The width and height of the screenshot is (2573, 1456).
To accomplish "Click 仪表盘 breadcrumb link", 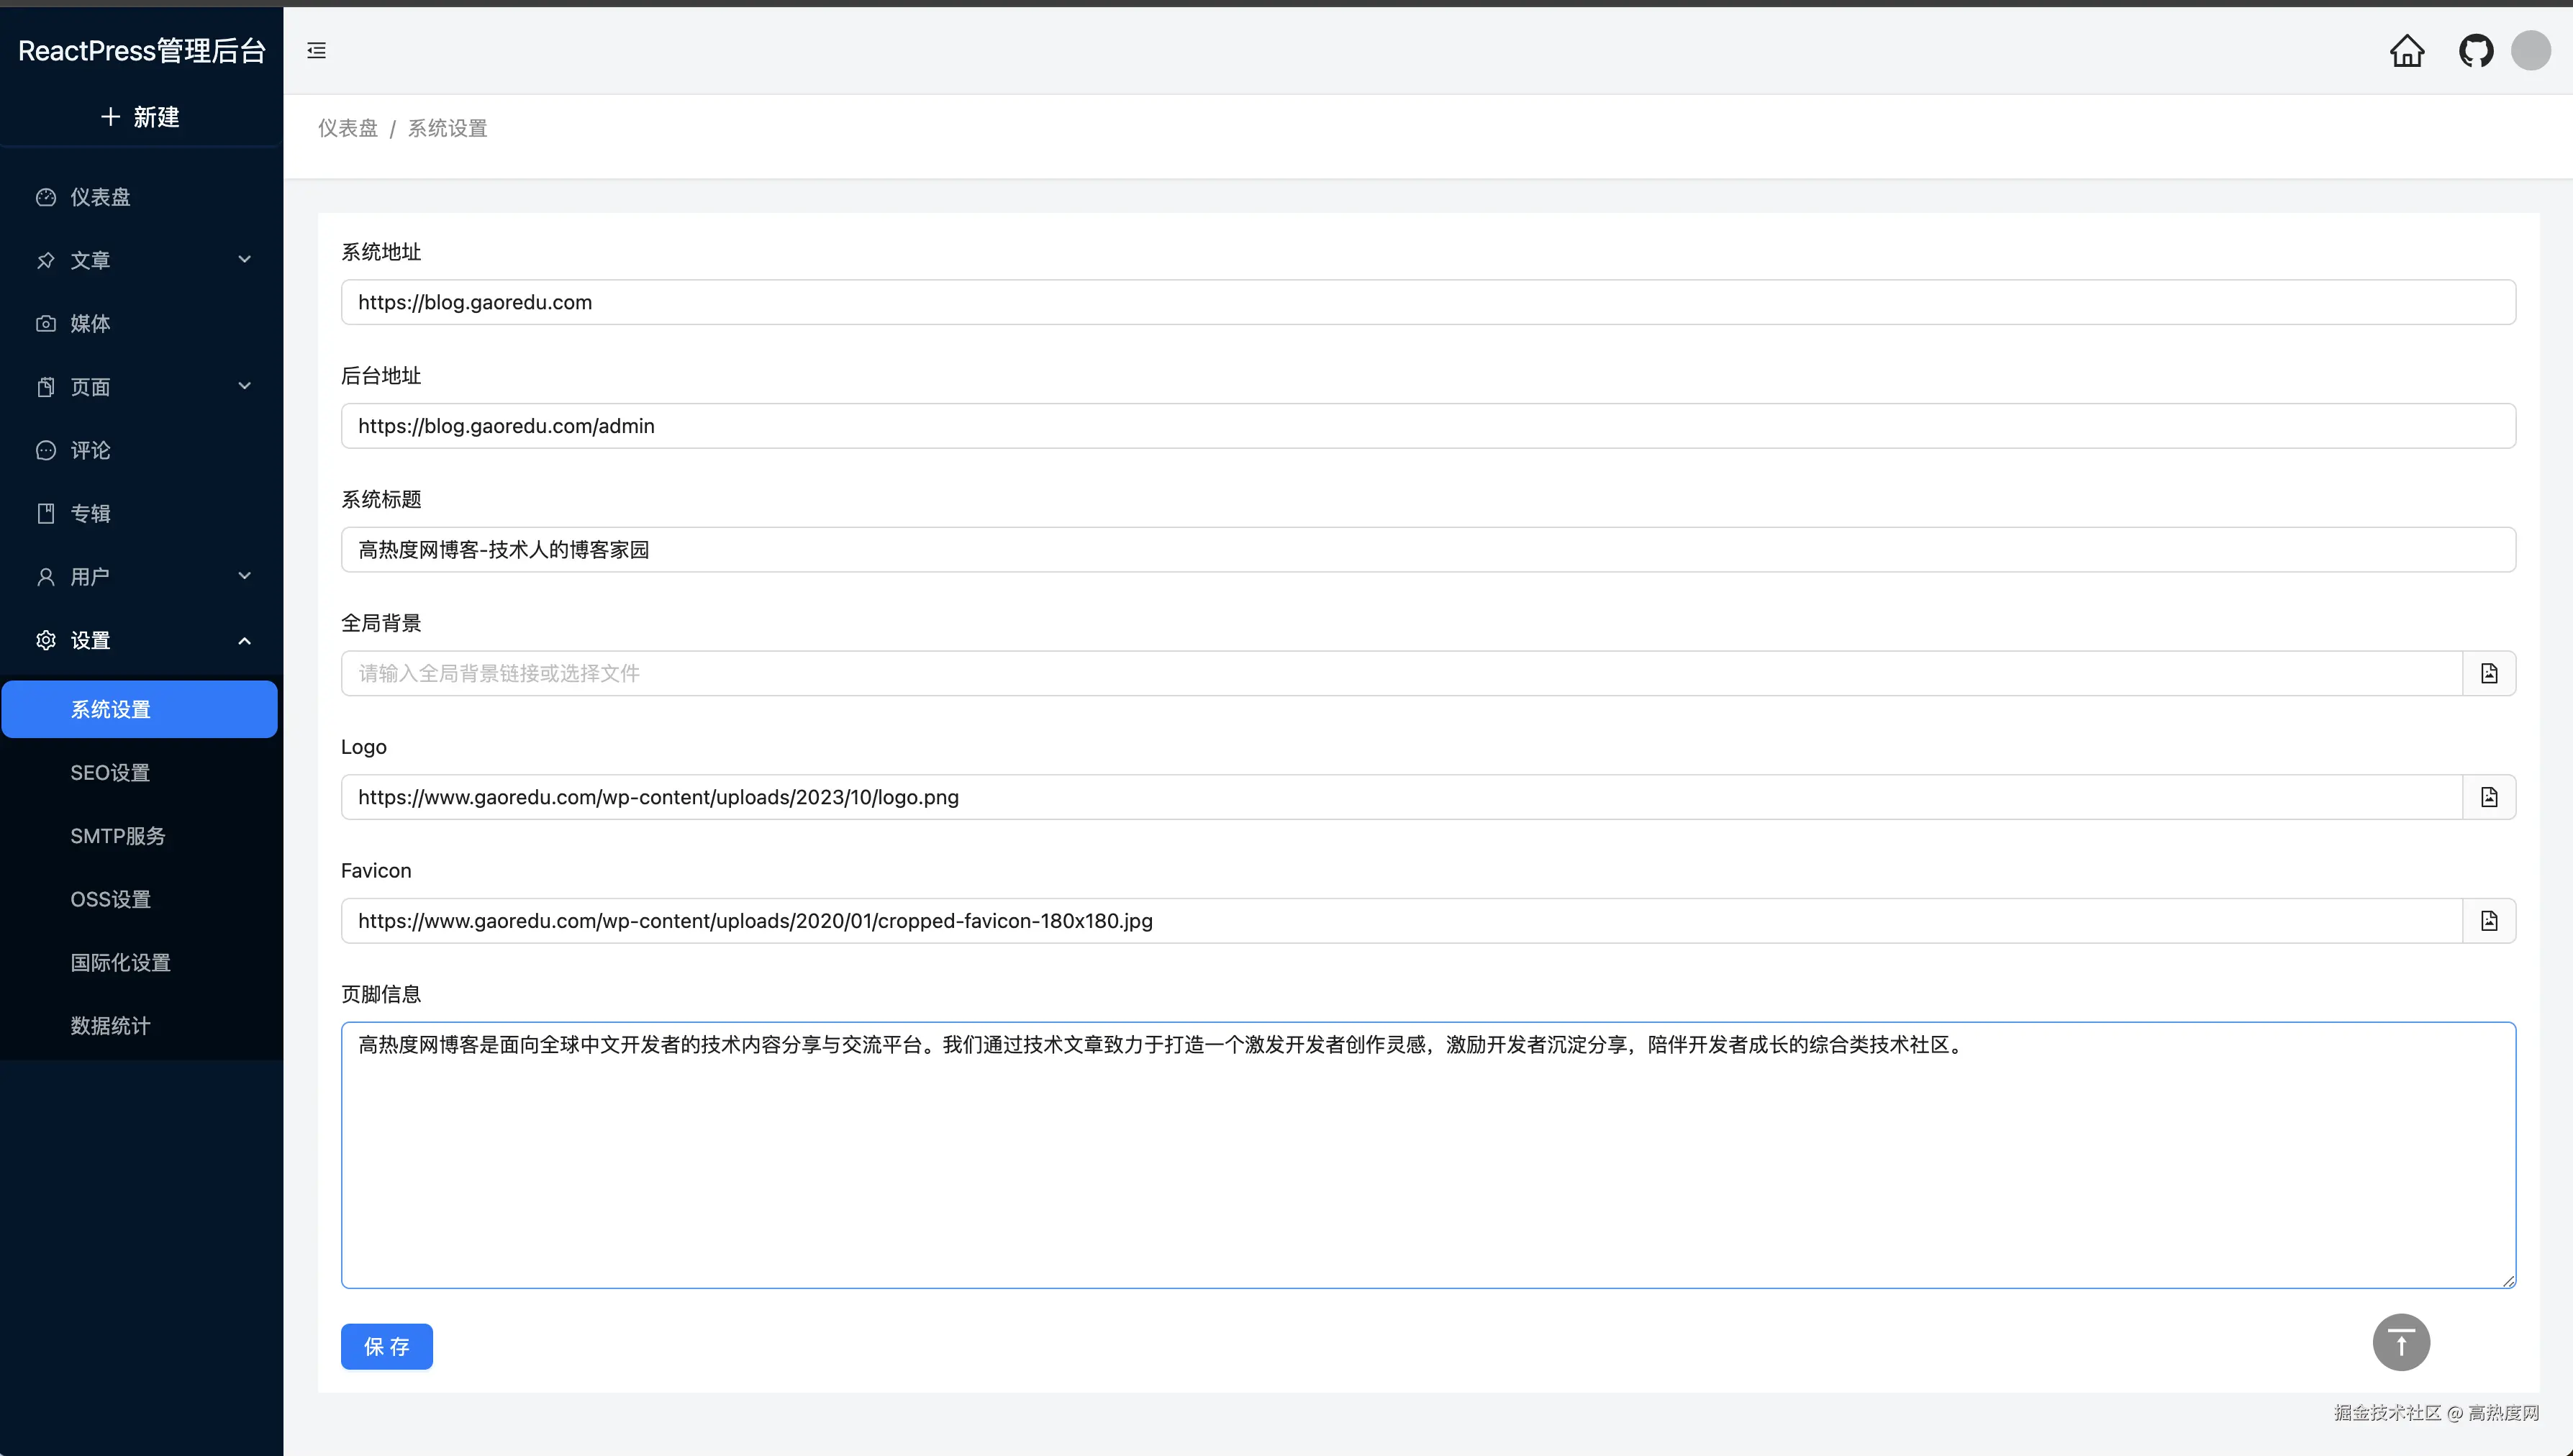I will pos(348,128).
